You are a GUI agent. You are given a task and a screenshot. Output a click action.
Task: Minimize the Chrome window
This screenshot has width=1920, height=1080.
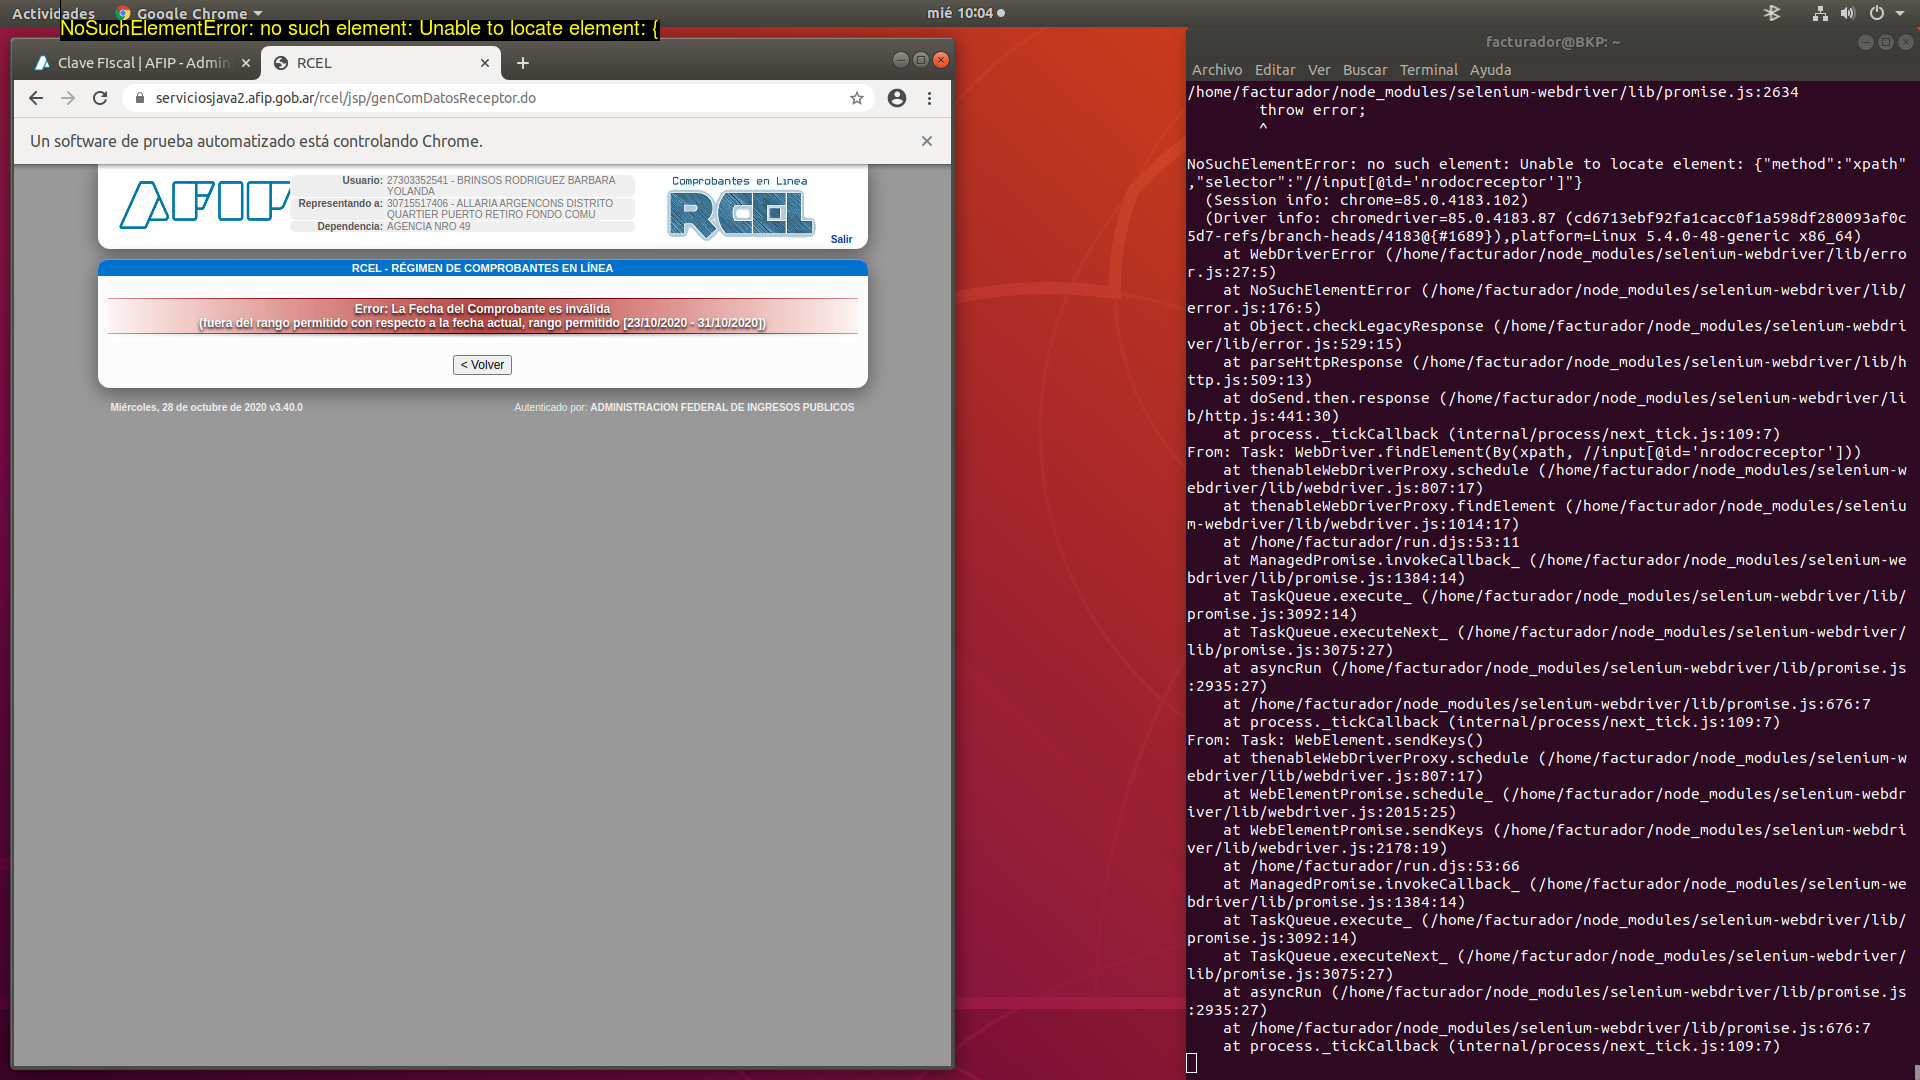pyautogui.click(x=900, y=60)
